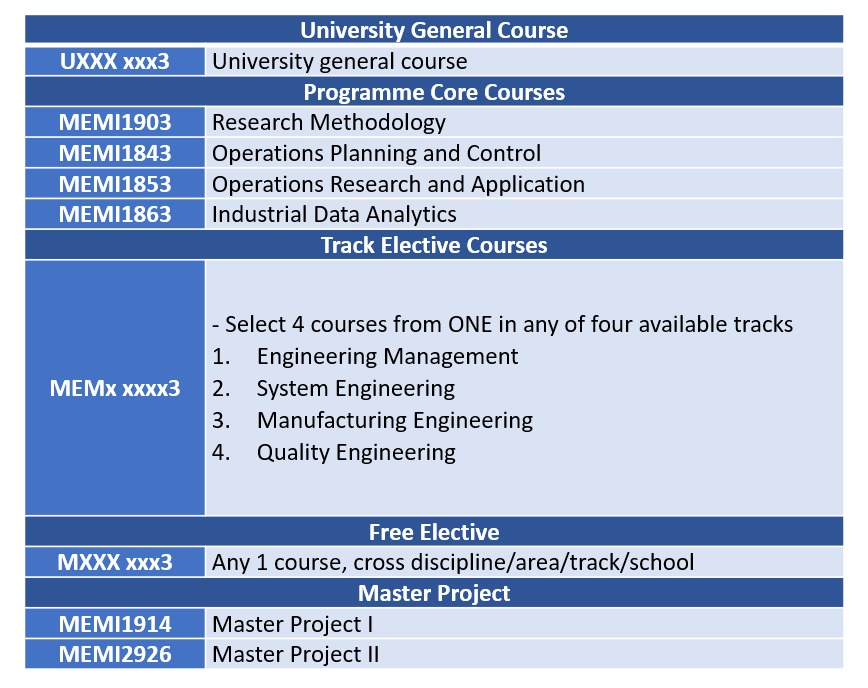Click the Free Elective header
The height and width of the screenshot is (688, 868).
[434, 532]
